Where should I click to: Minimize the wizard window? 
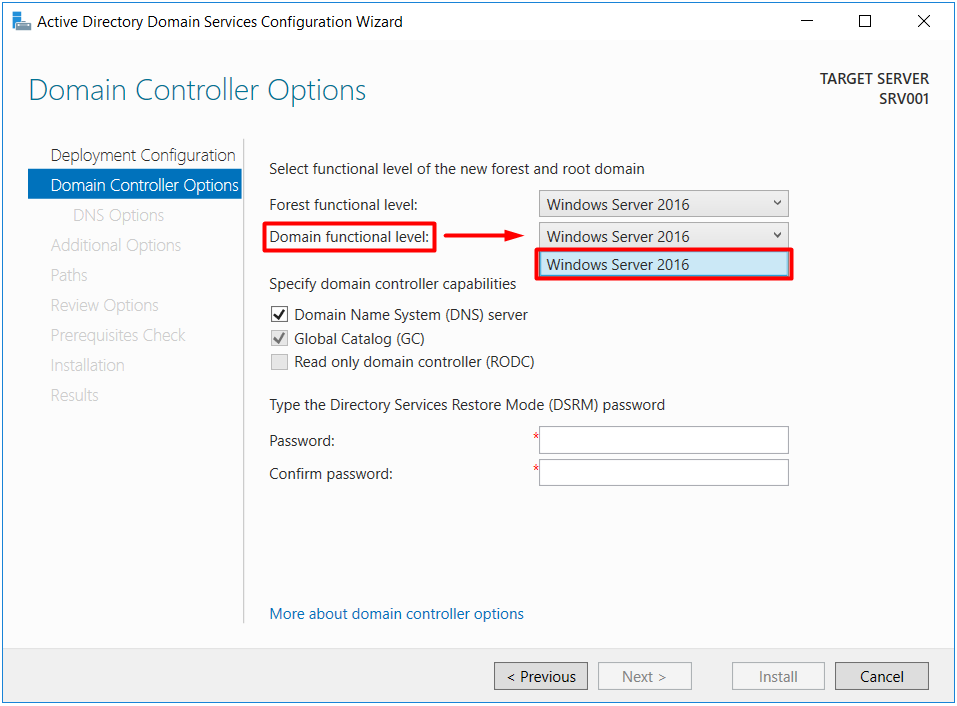[807, 21]
